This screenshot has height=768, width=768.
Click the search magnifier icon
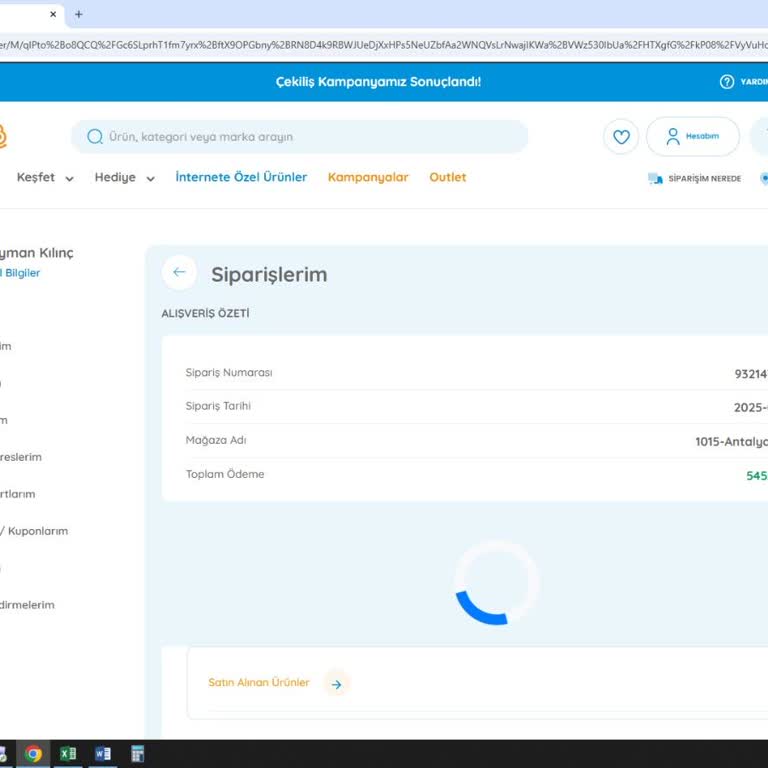(x=95, y=137)
